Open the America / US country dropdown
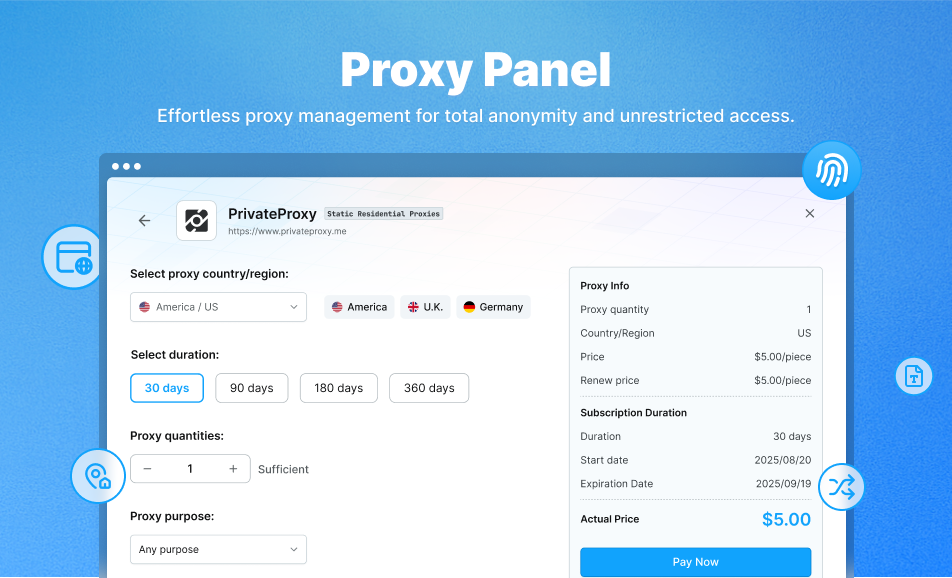The image size is (952, 578). coord(218,307)
